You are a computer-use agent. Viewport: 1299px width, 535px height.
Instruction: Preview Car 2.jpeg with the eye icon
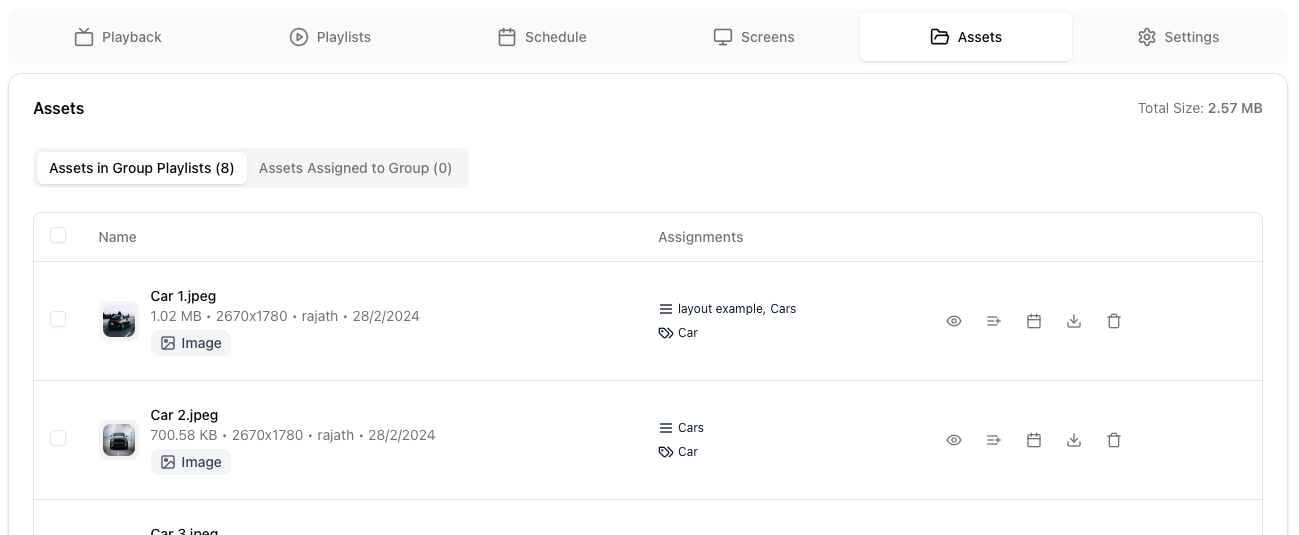954,440
